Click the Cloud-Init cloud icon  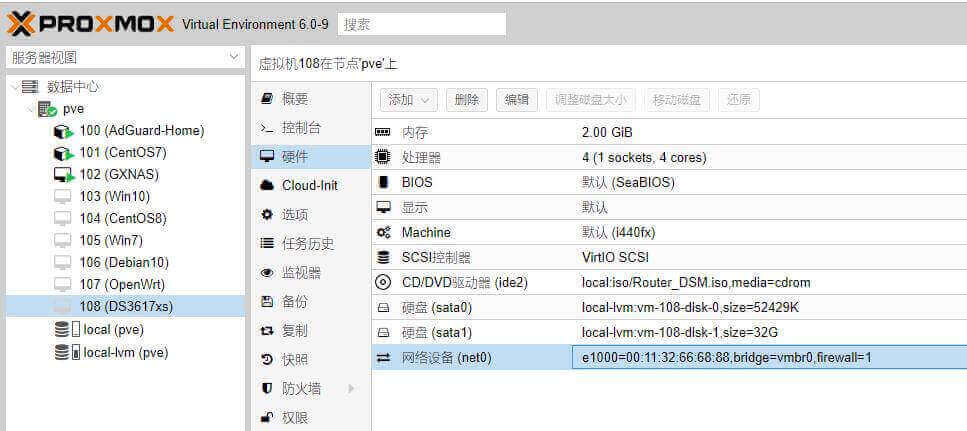tap(266, 186)
